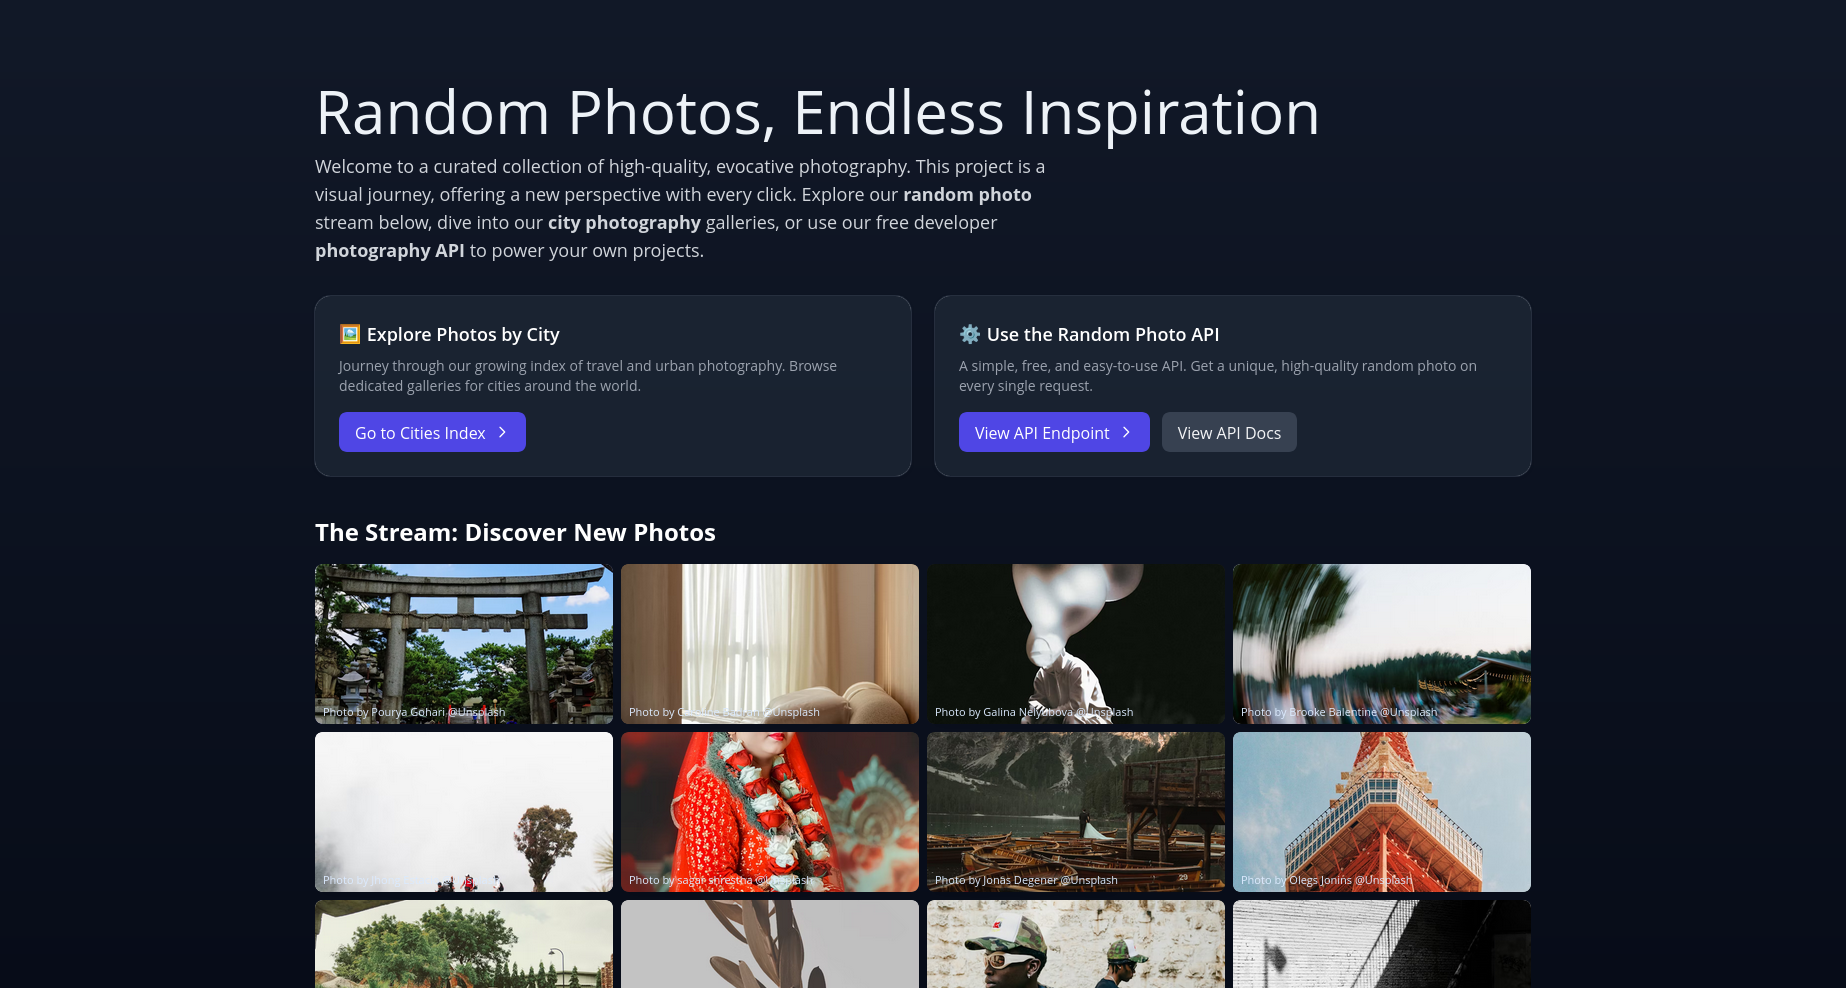
Task: Click the Explore Photos by City heading
Action: pyautogui.click(x=463, y=334)
